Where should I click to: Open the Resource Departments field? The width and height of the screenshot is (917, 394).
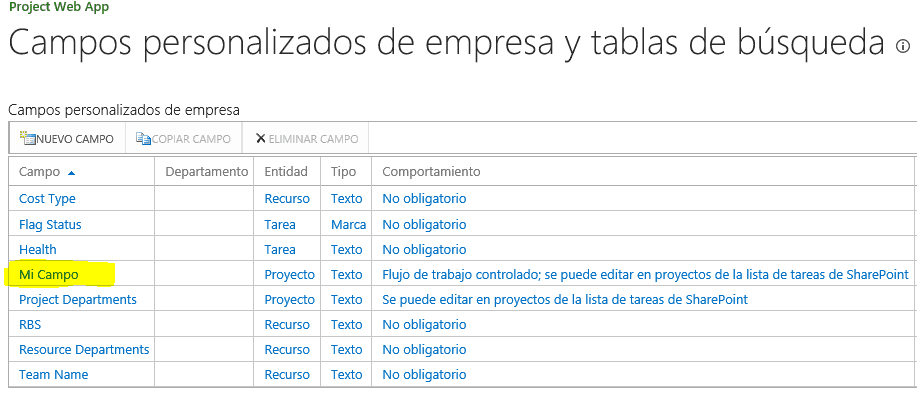[x=84, y=350]
